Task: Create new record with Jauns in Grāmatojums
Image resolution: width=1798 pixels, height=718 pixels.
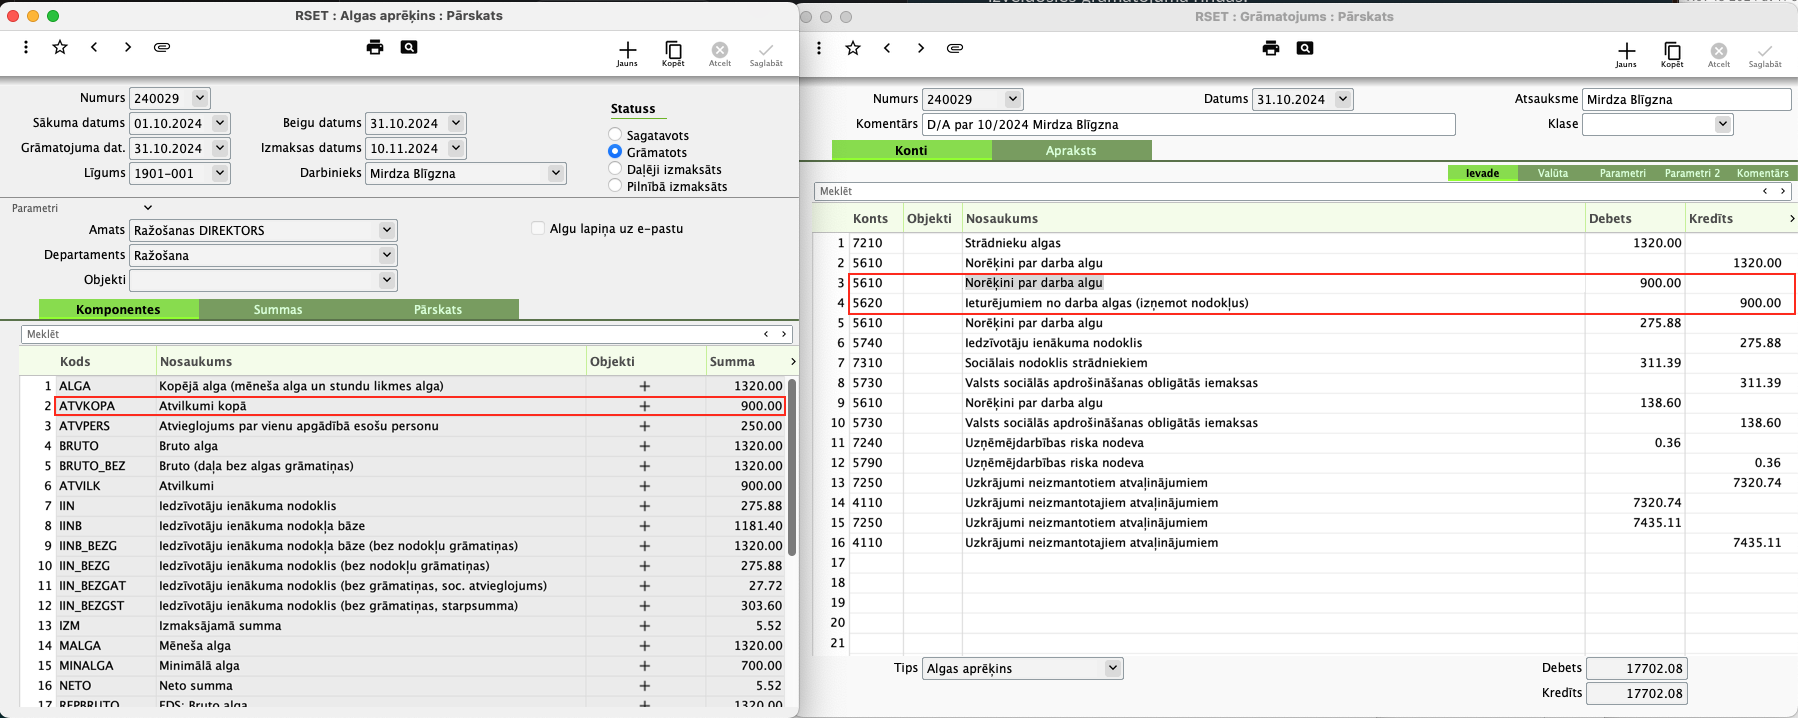Action: point(1626,55)
